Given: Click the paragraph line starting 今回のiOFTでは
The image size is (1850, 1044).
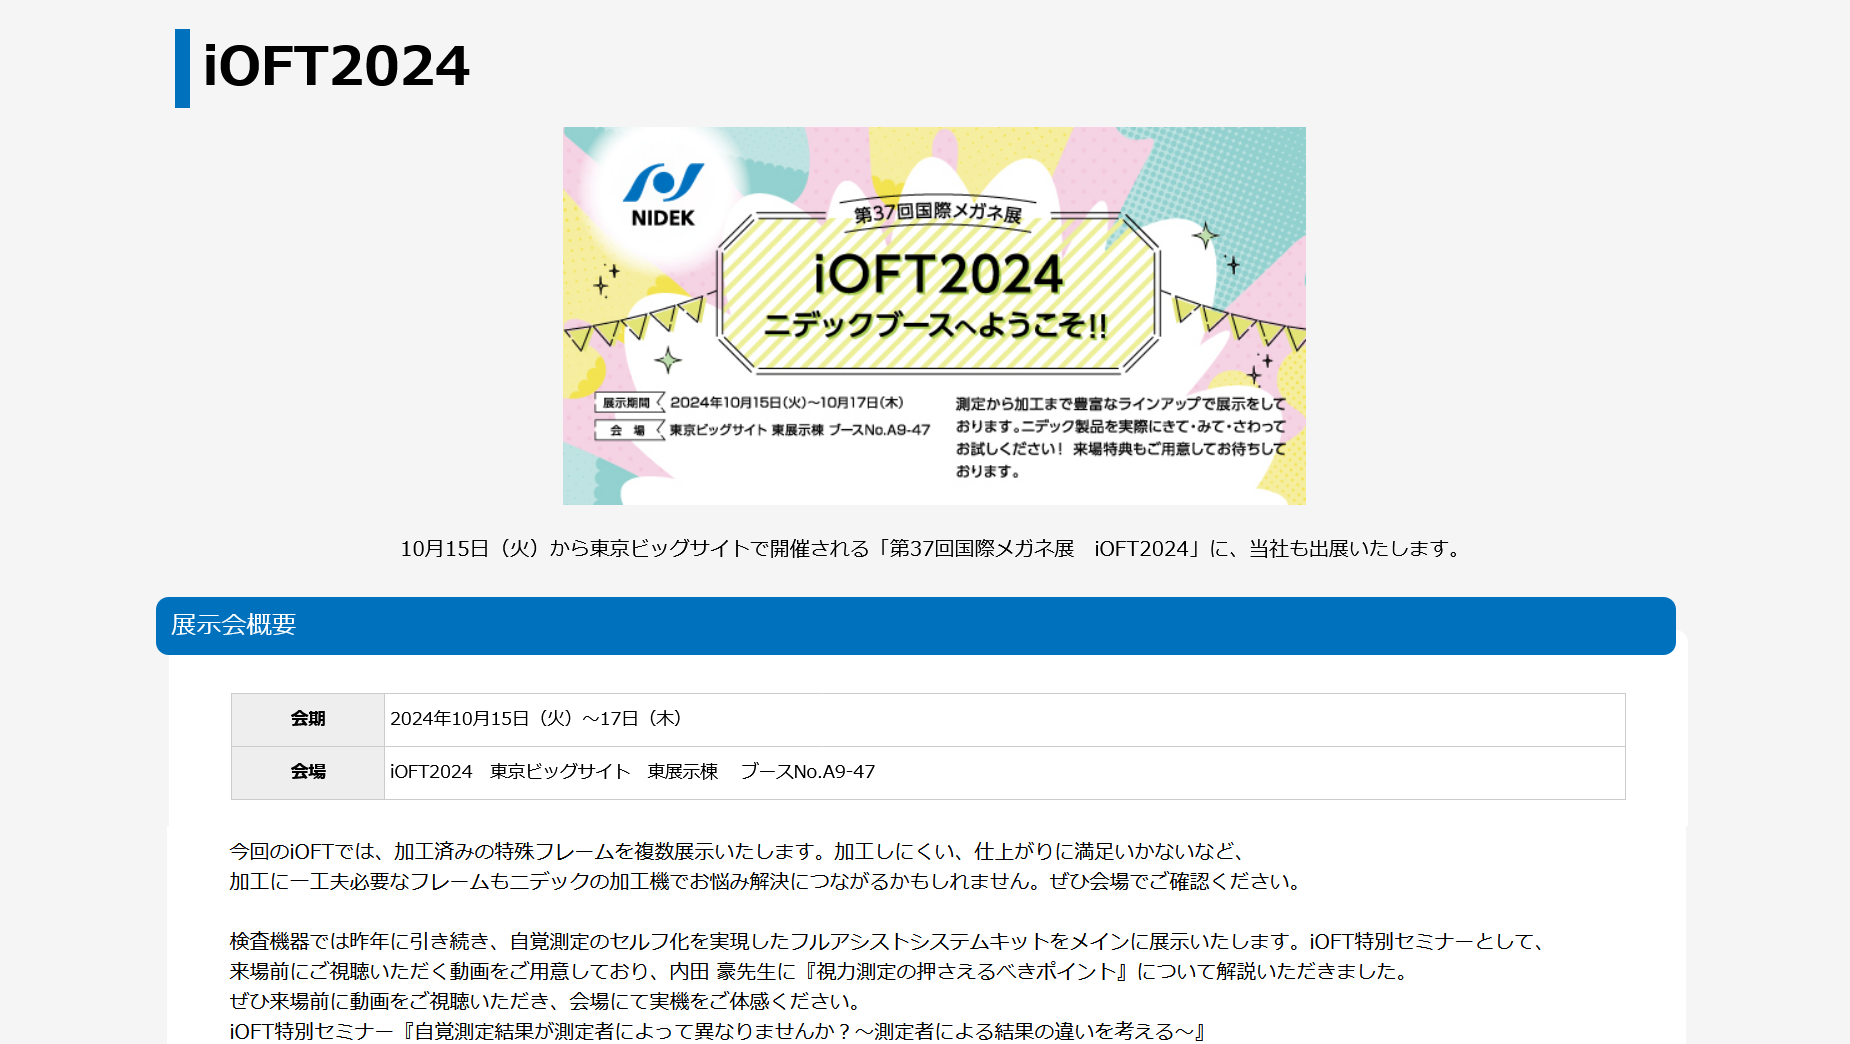Looking at the screenshot, I should pyautogui.click(x=740, y=851).
